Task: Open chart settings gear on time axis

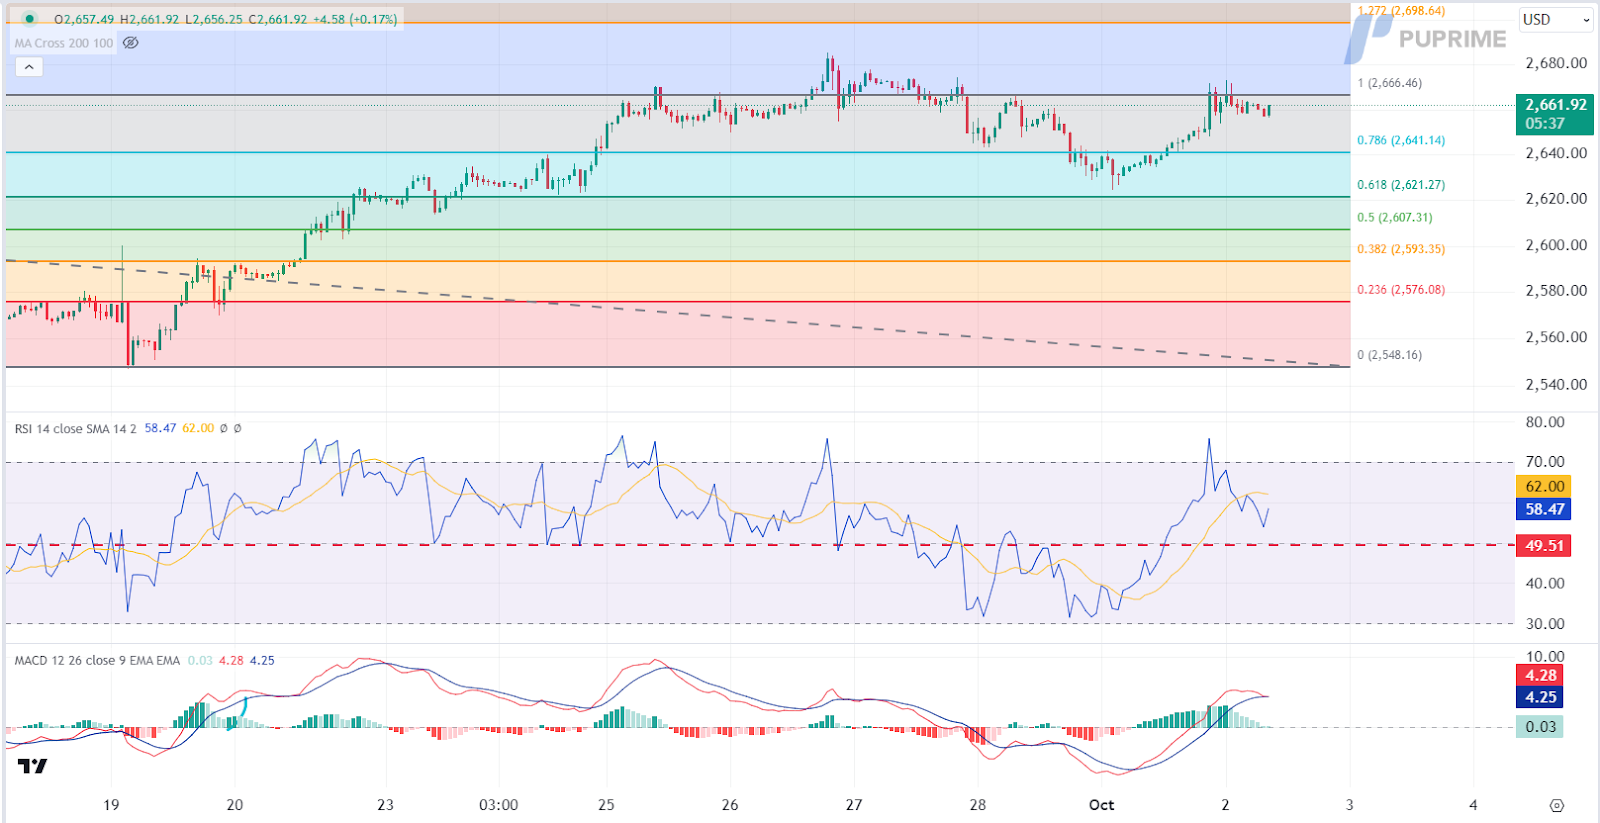Action: pos(1556,805)
